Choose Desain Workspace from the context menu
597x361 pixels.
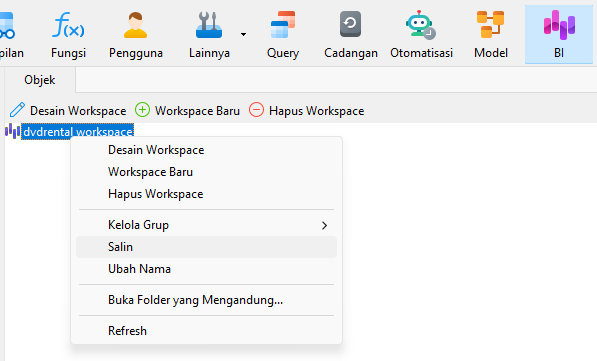coord(206,150)
